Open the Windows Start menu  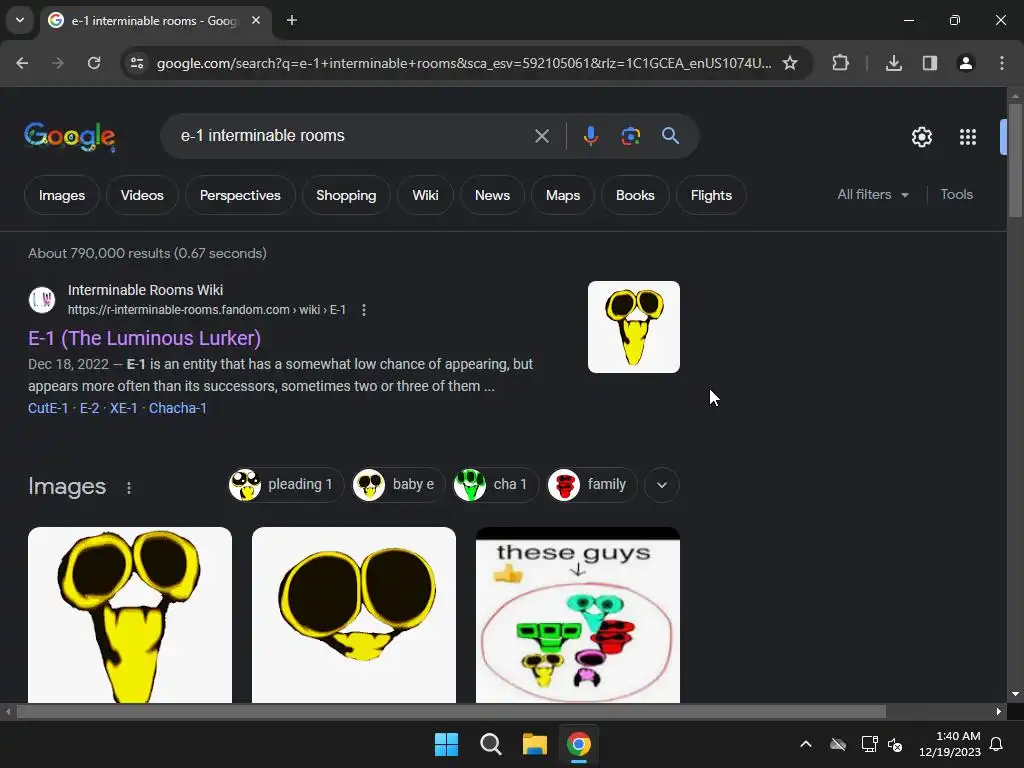(447, 744)
